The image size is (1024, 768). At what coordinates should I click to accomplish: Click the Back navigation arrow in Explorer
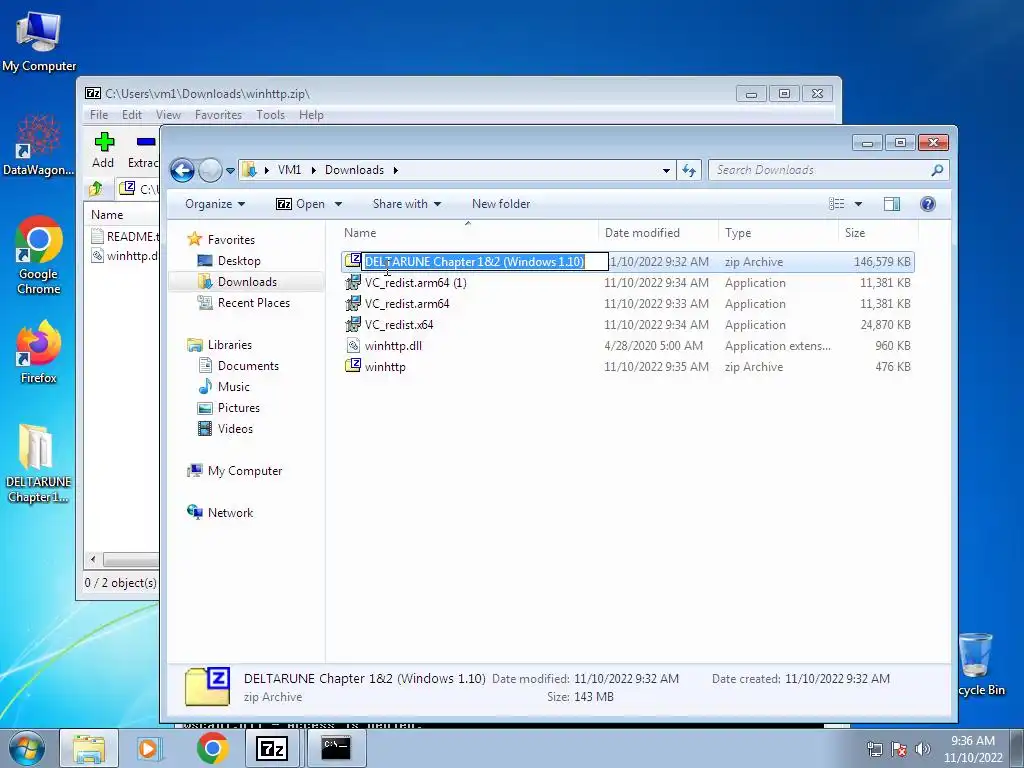[x=182, y=170]
